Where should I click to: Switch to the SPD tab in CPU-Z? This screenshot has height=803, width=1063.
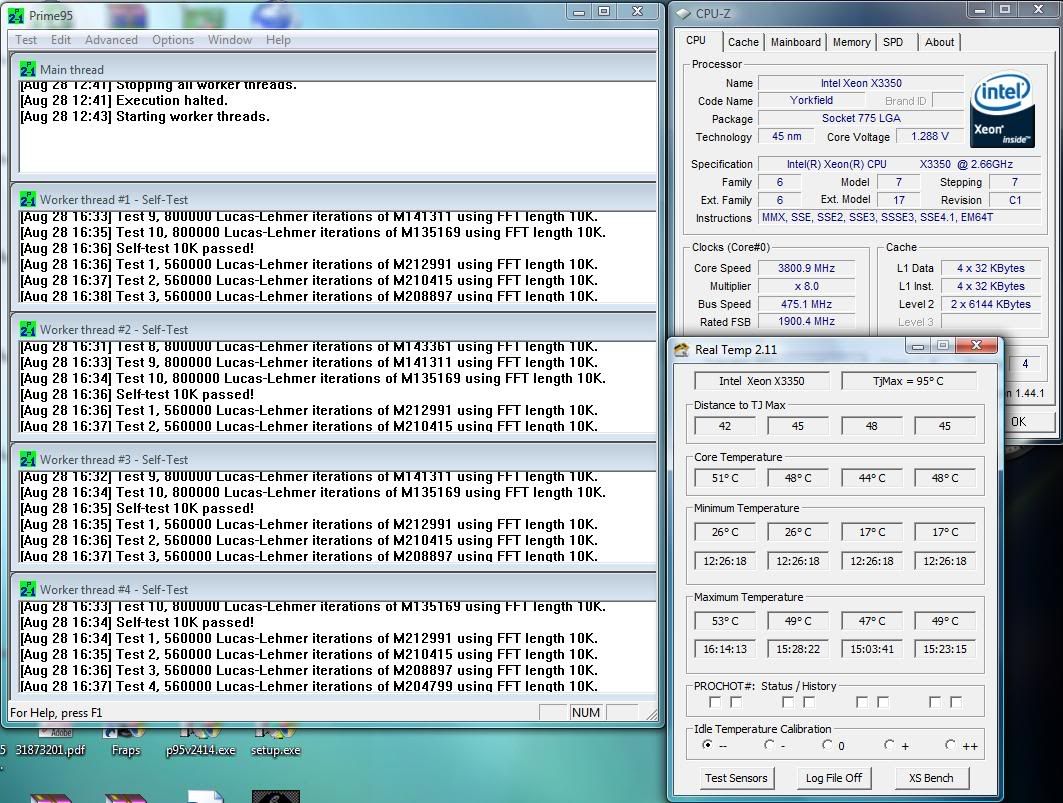[893, 42]
